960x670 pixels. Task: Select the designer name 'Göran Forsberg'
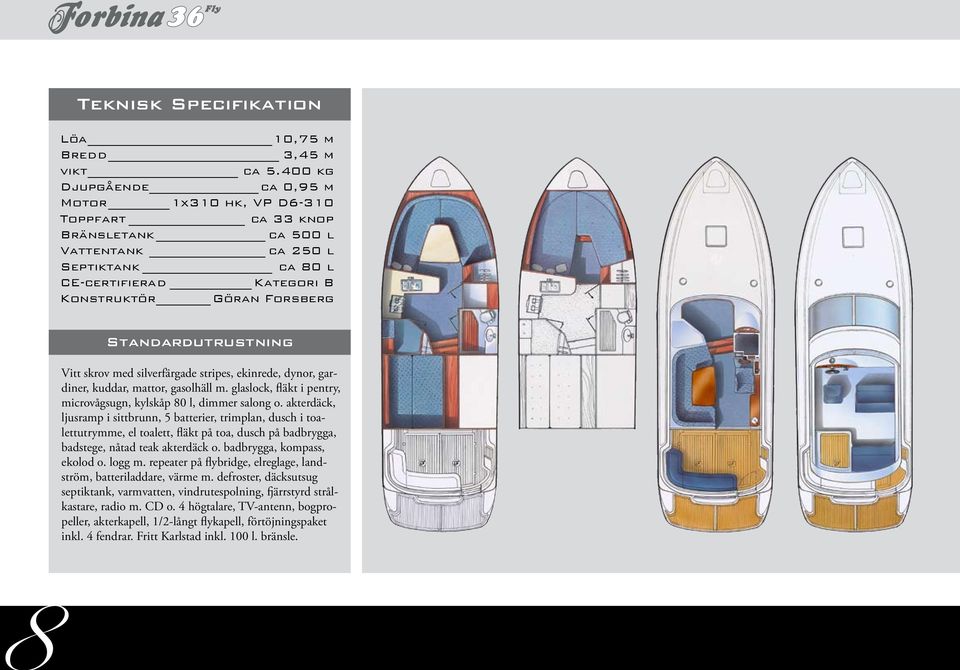(x=274, y=299)
